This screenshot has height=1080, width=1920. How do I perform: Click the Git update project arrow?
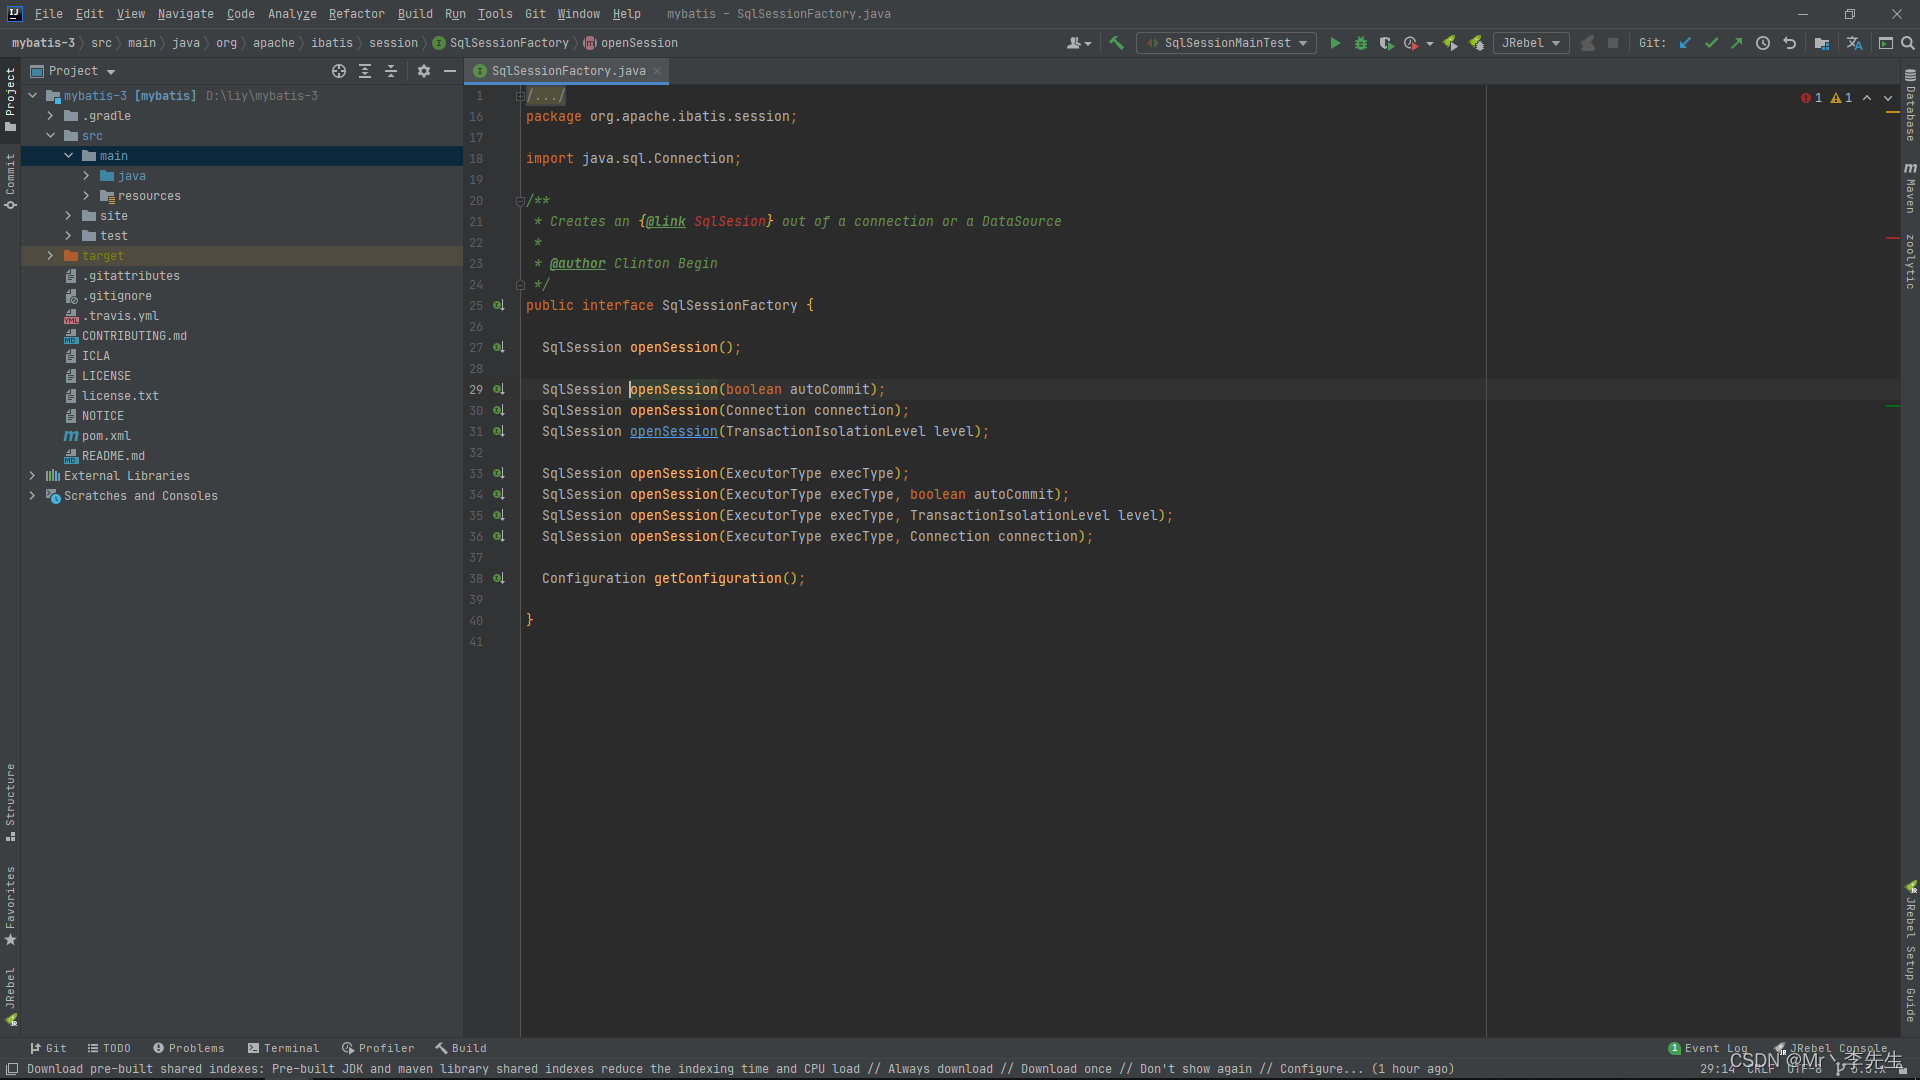coord(1685,43)
